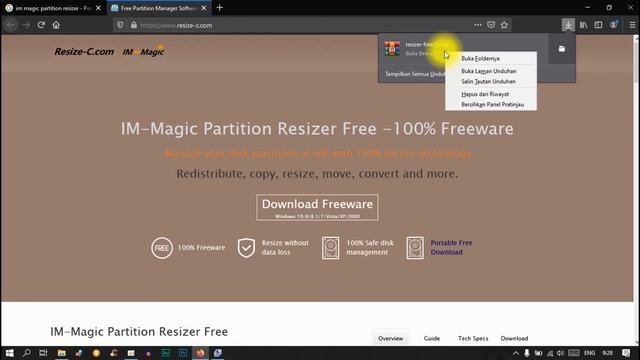
Task: Open the page actions three-dot menu
Action: click(x=478, y=25)
